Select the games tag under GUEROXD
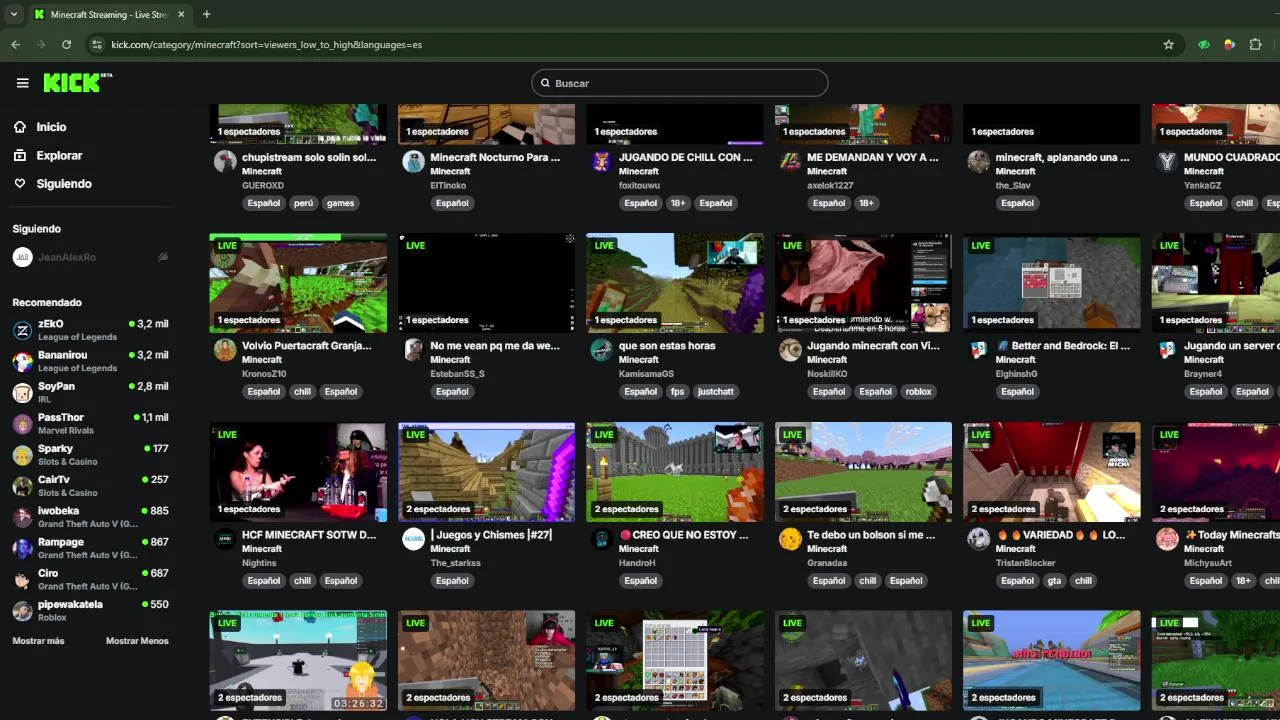 pos(341,203)
